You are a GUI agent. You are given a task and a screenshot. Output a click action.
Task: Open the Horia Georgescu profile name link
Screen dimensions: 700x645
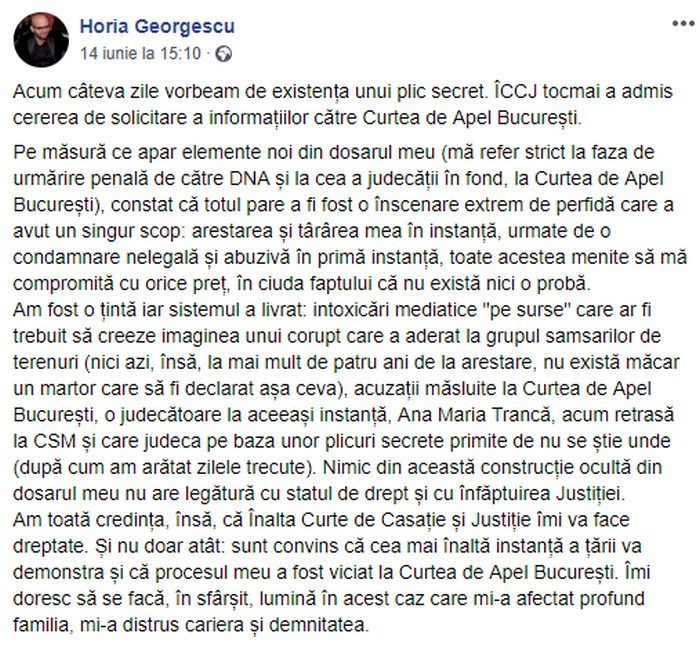157,26
